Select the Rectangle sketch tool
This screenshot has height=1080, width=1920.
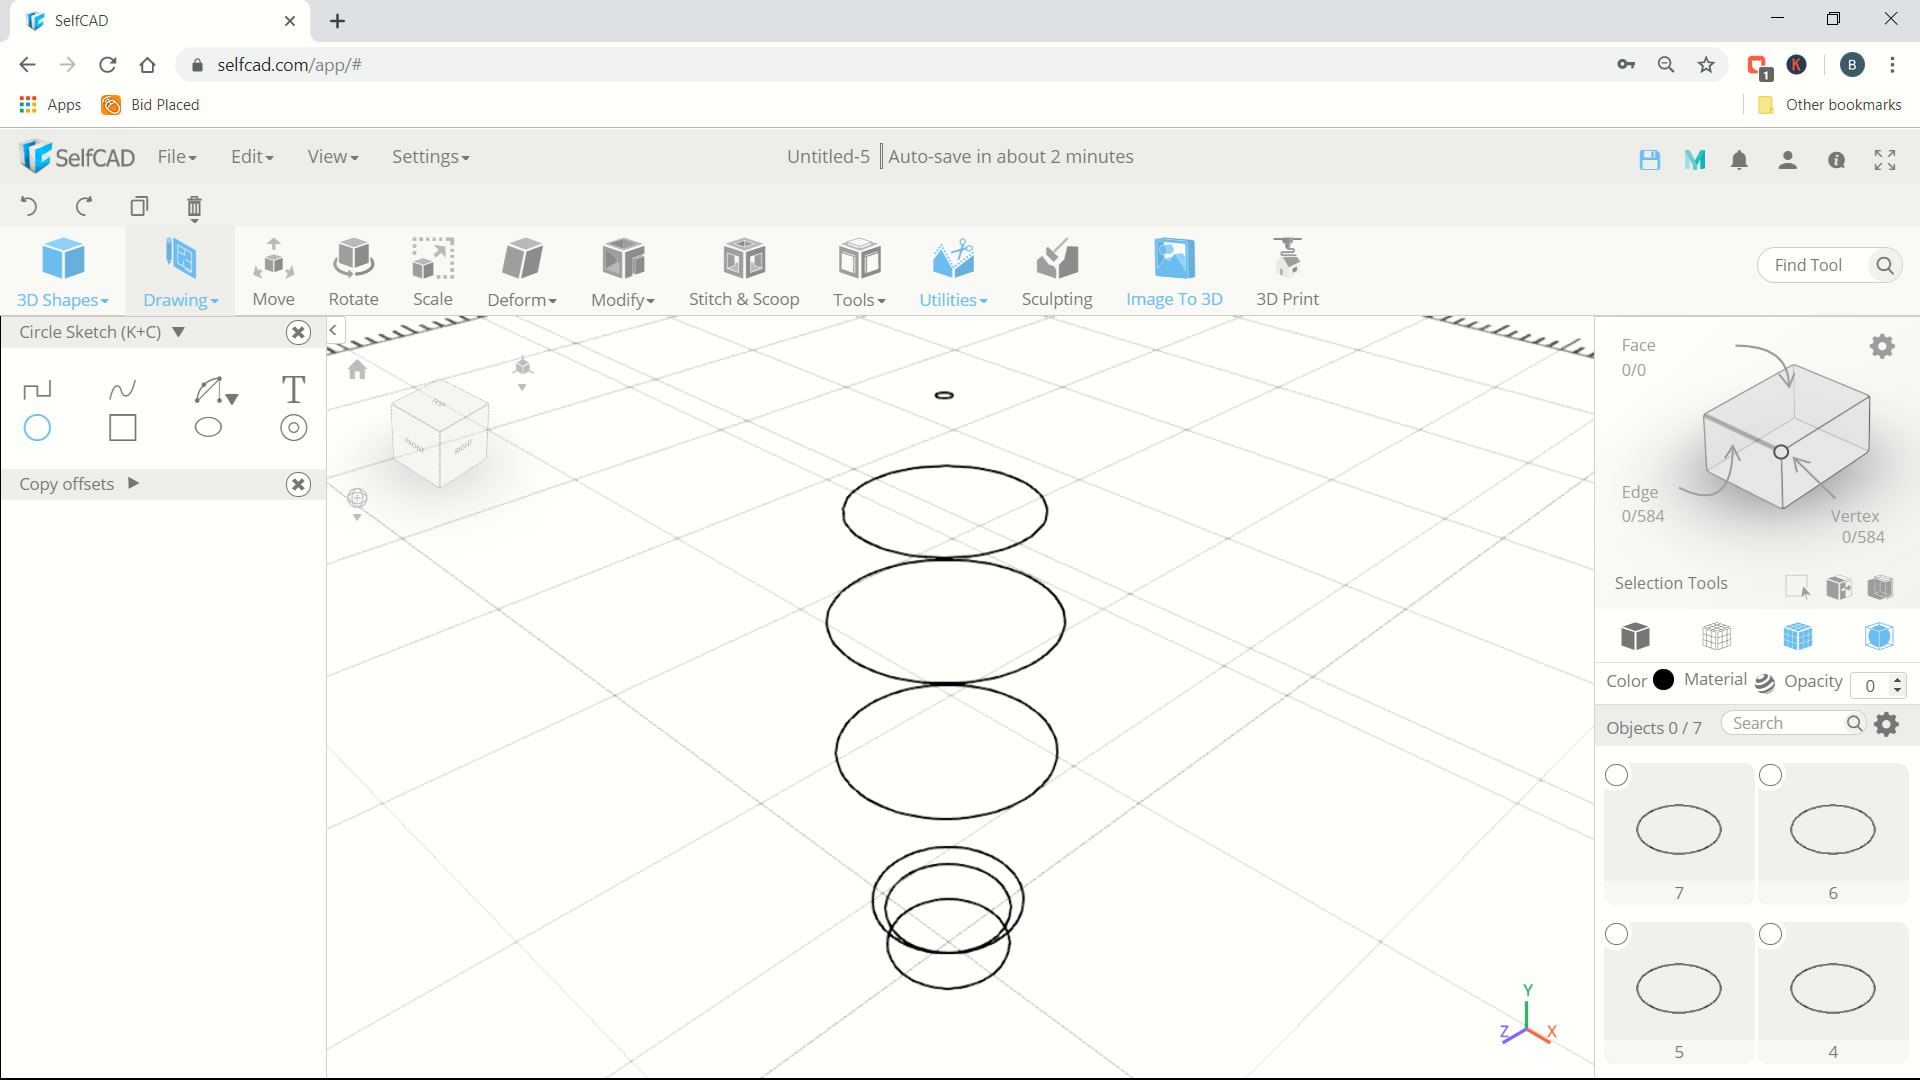click(x=122, y=428)
